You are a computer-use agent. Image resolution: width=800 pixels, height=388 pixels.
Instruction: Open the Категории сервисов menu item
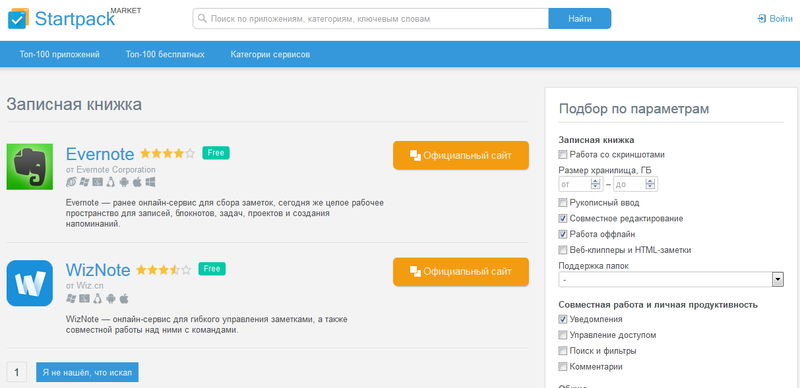tap(270, 54)
